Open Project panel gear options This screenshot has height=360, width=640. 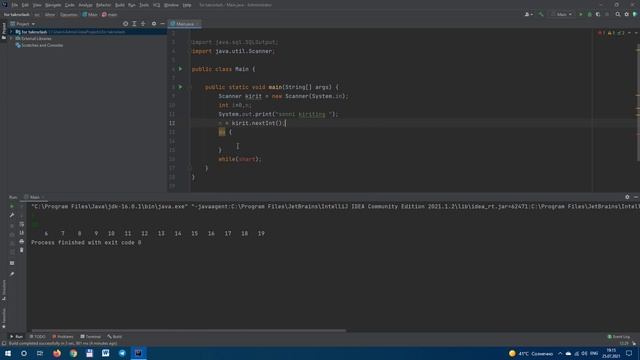(x=154, y=24)
